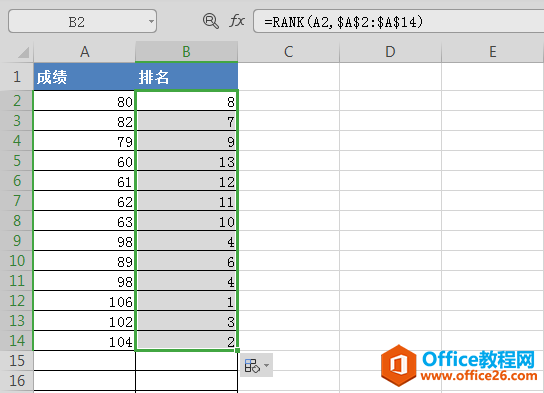Screen dimensions: 544x393
Task: Open the Name Box dropdown arrow
Action: tap(151, 22)
